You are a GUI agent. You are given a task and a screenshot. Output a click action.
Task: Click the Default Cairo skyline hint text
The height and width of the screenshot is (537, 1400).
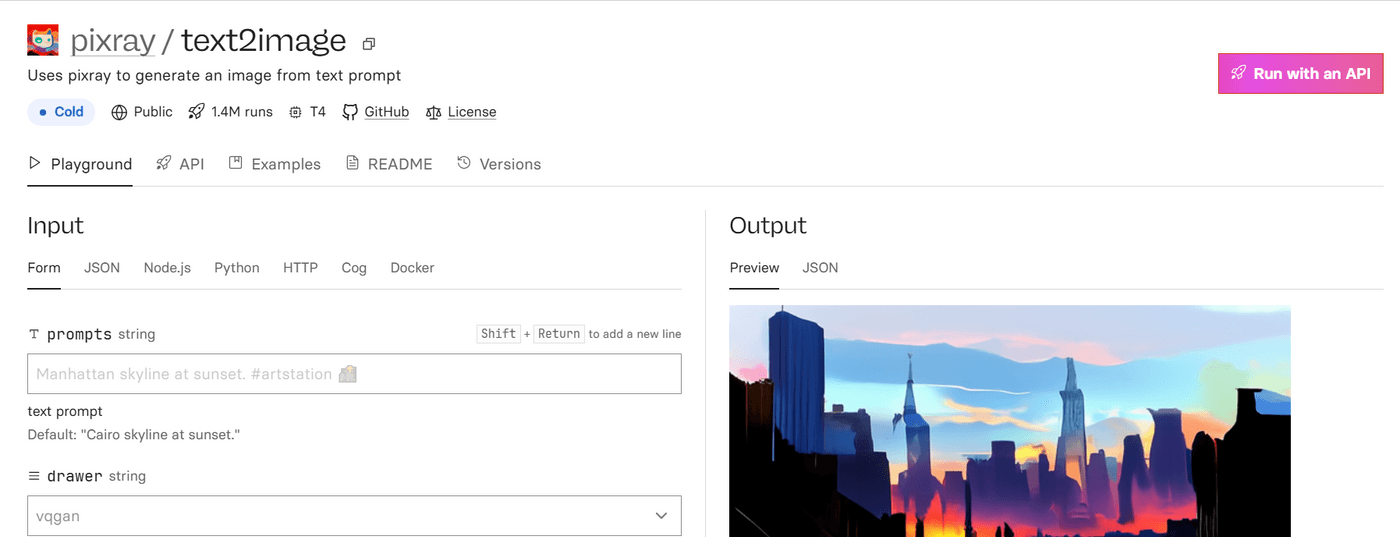(134, 435)
